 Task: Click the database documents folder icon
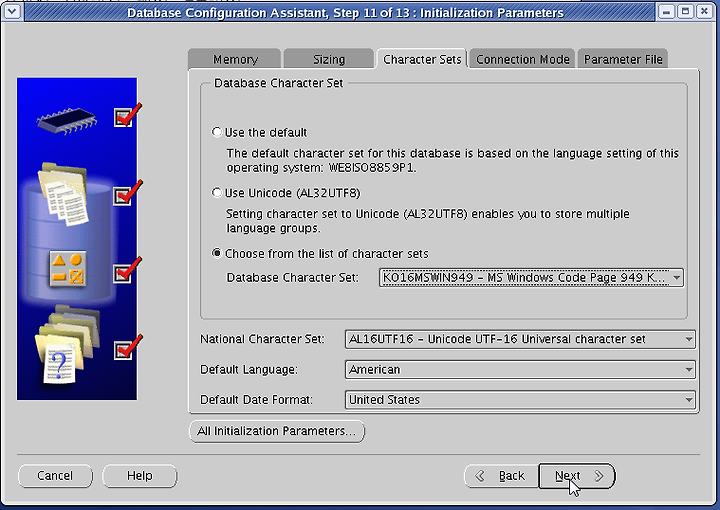point(63,194)
